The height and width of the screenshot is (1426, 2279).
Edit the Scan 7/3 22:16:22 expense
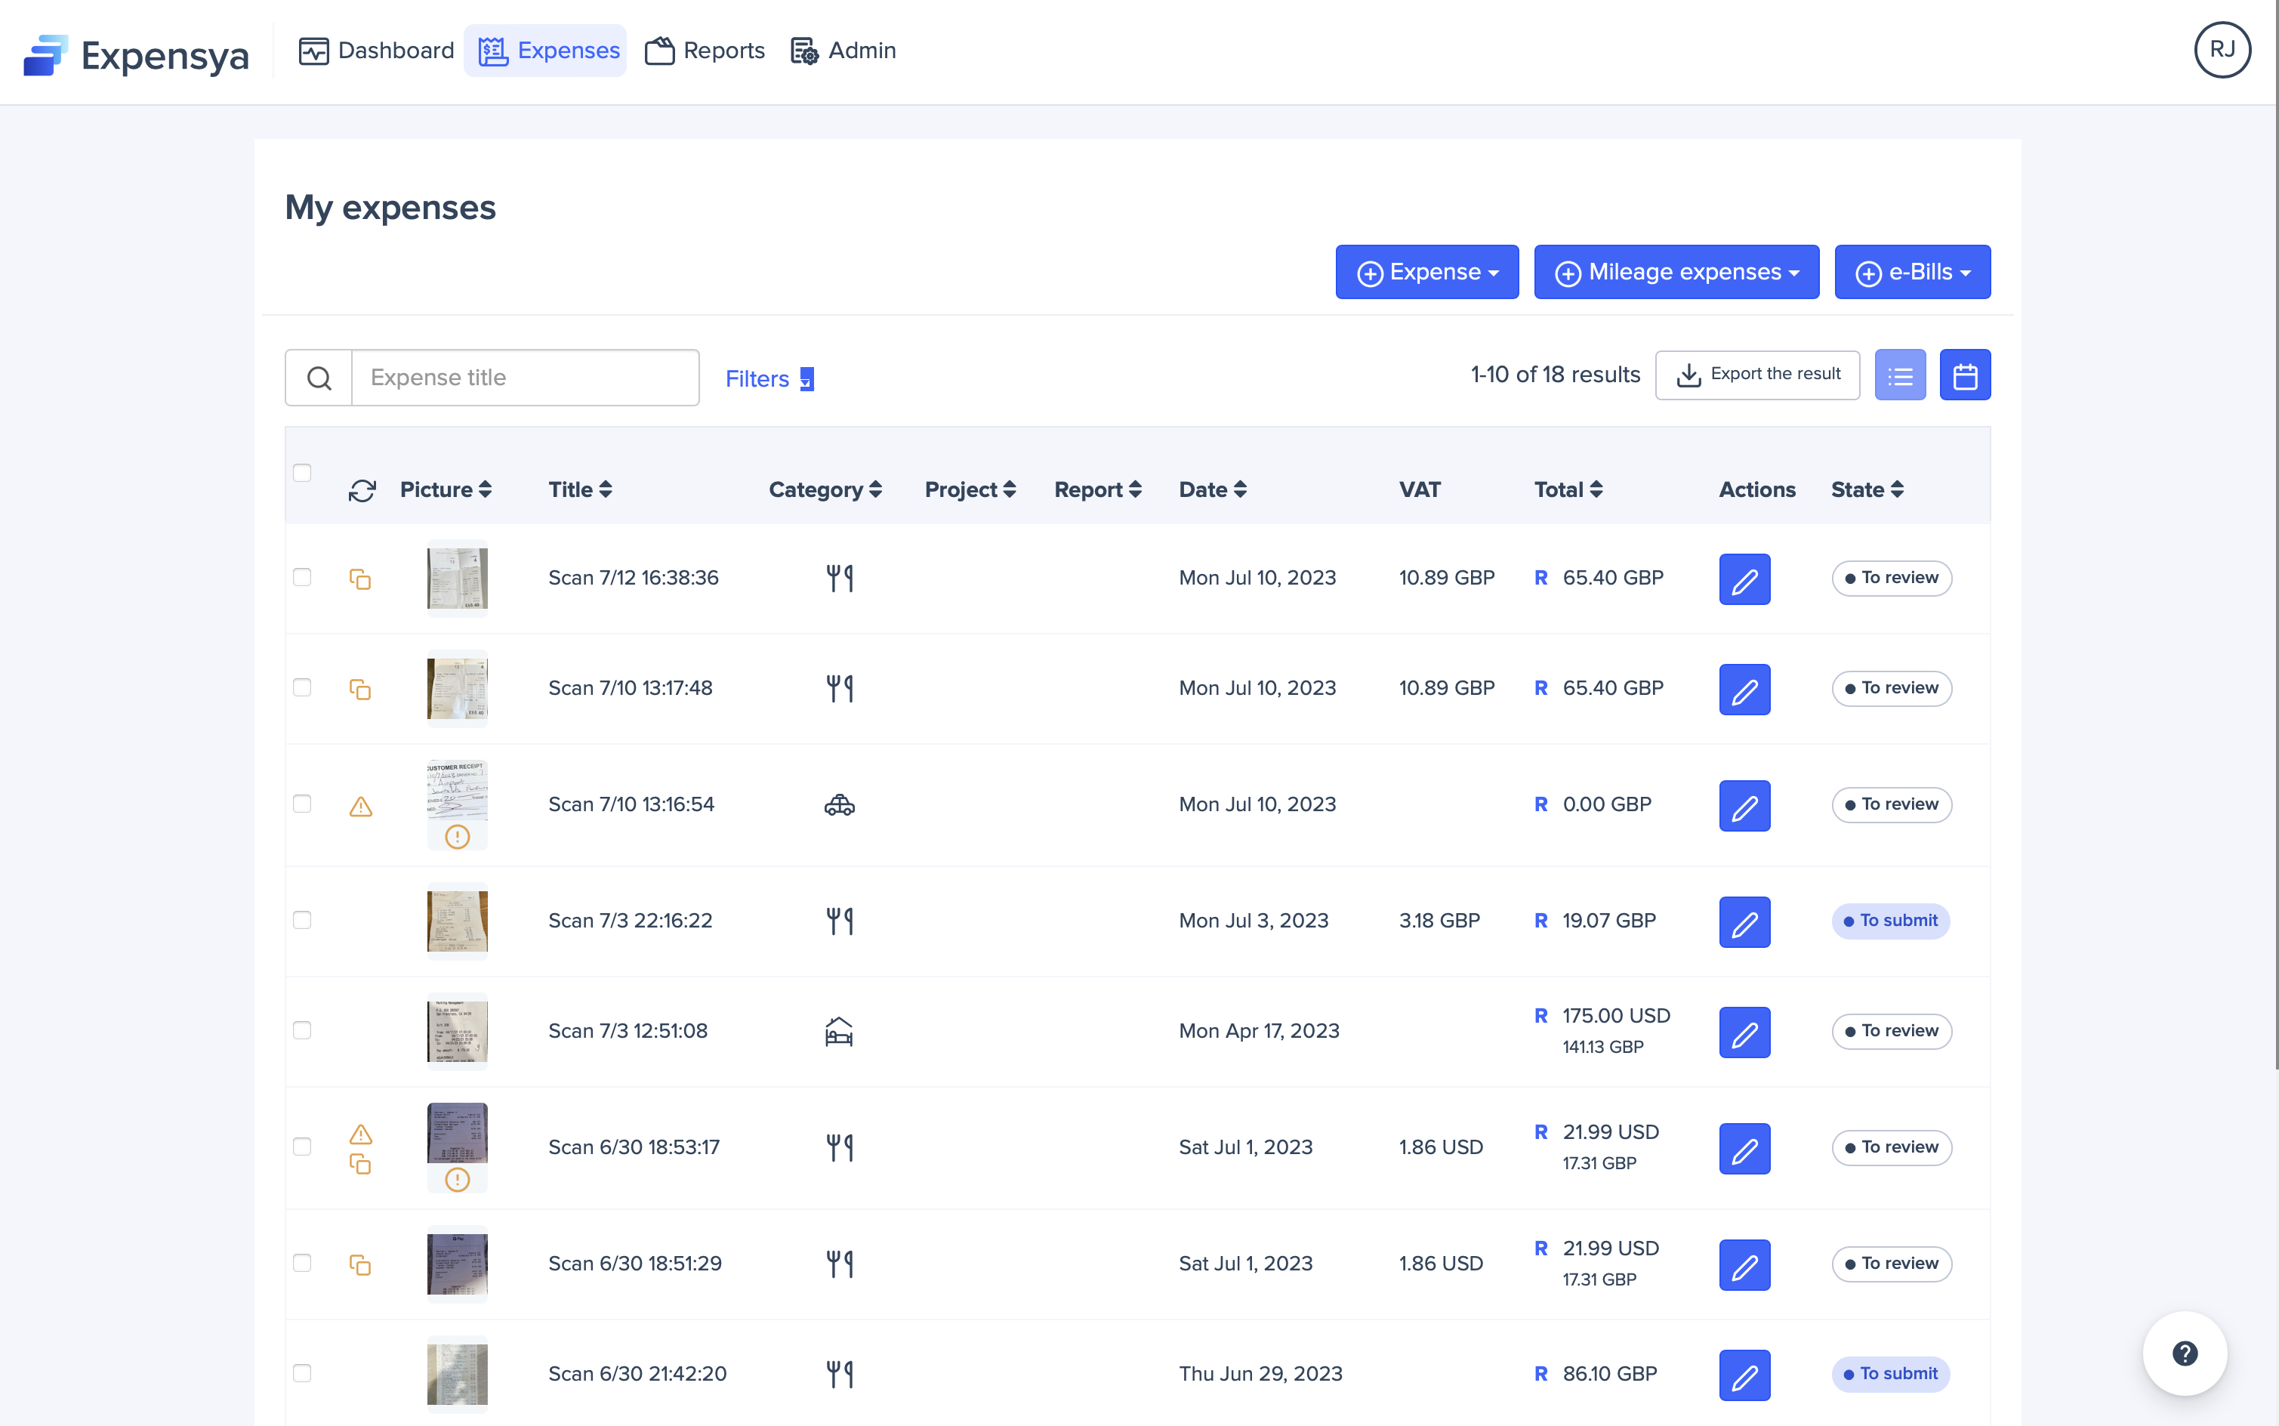pos(1743,921)
